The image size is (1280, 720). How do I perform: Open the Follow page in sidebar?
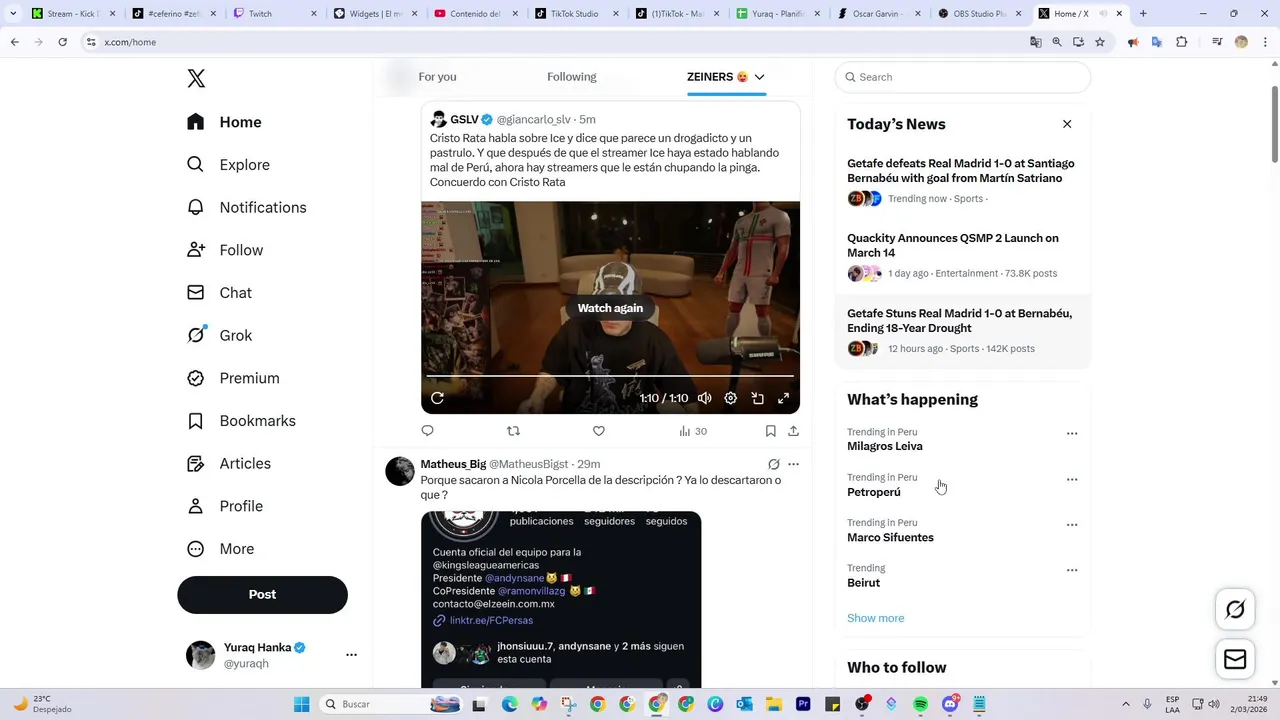coord(225,250)
